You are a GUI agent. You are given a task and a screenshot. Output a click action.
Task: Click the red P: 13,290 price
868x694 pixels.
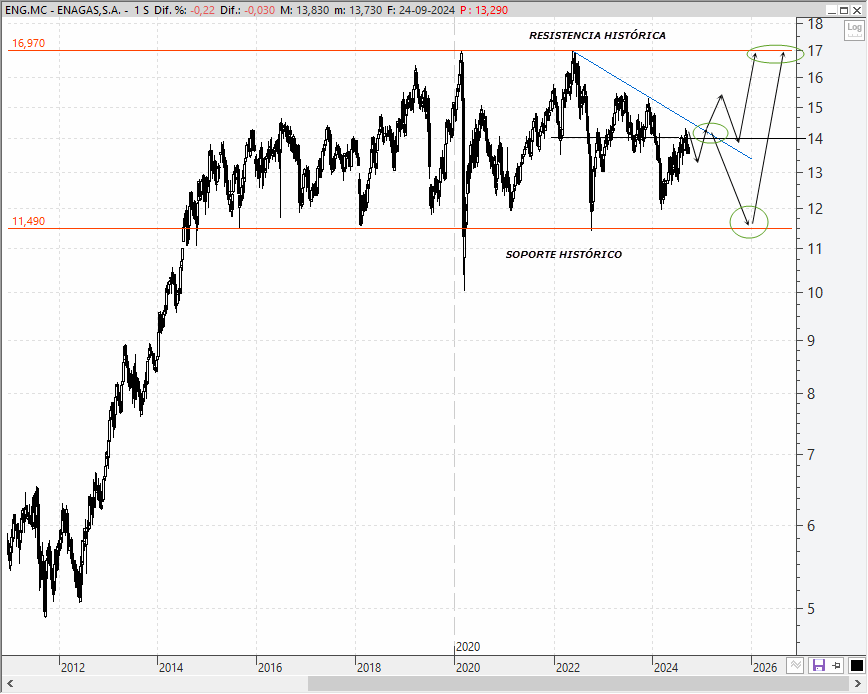coord(484,10)
